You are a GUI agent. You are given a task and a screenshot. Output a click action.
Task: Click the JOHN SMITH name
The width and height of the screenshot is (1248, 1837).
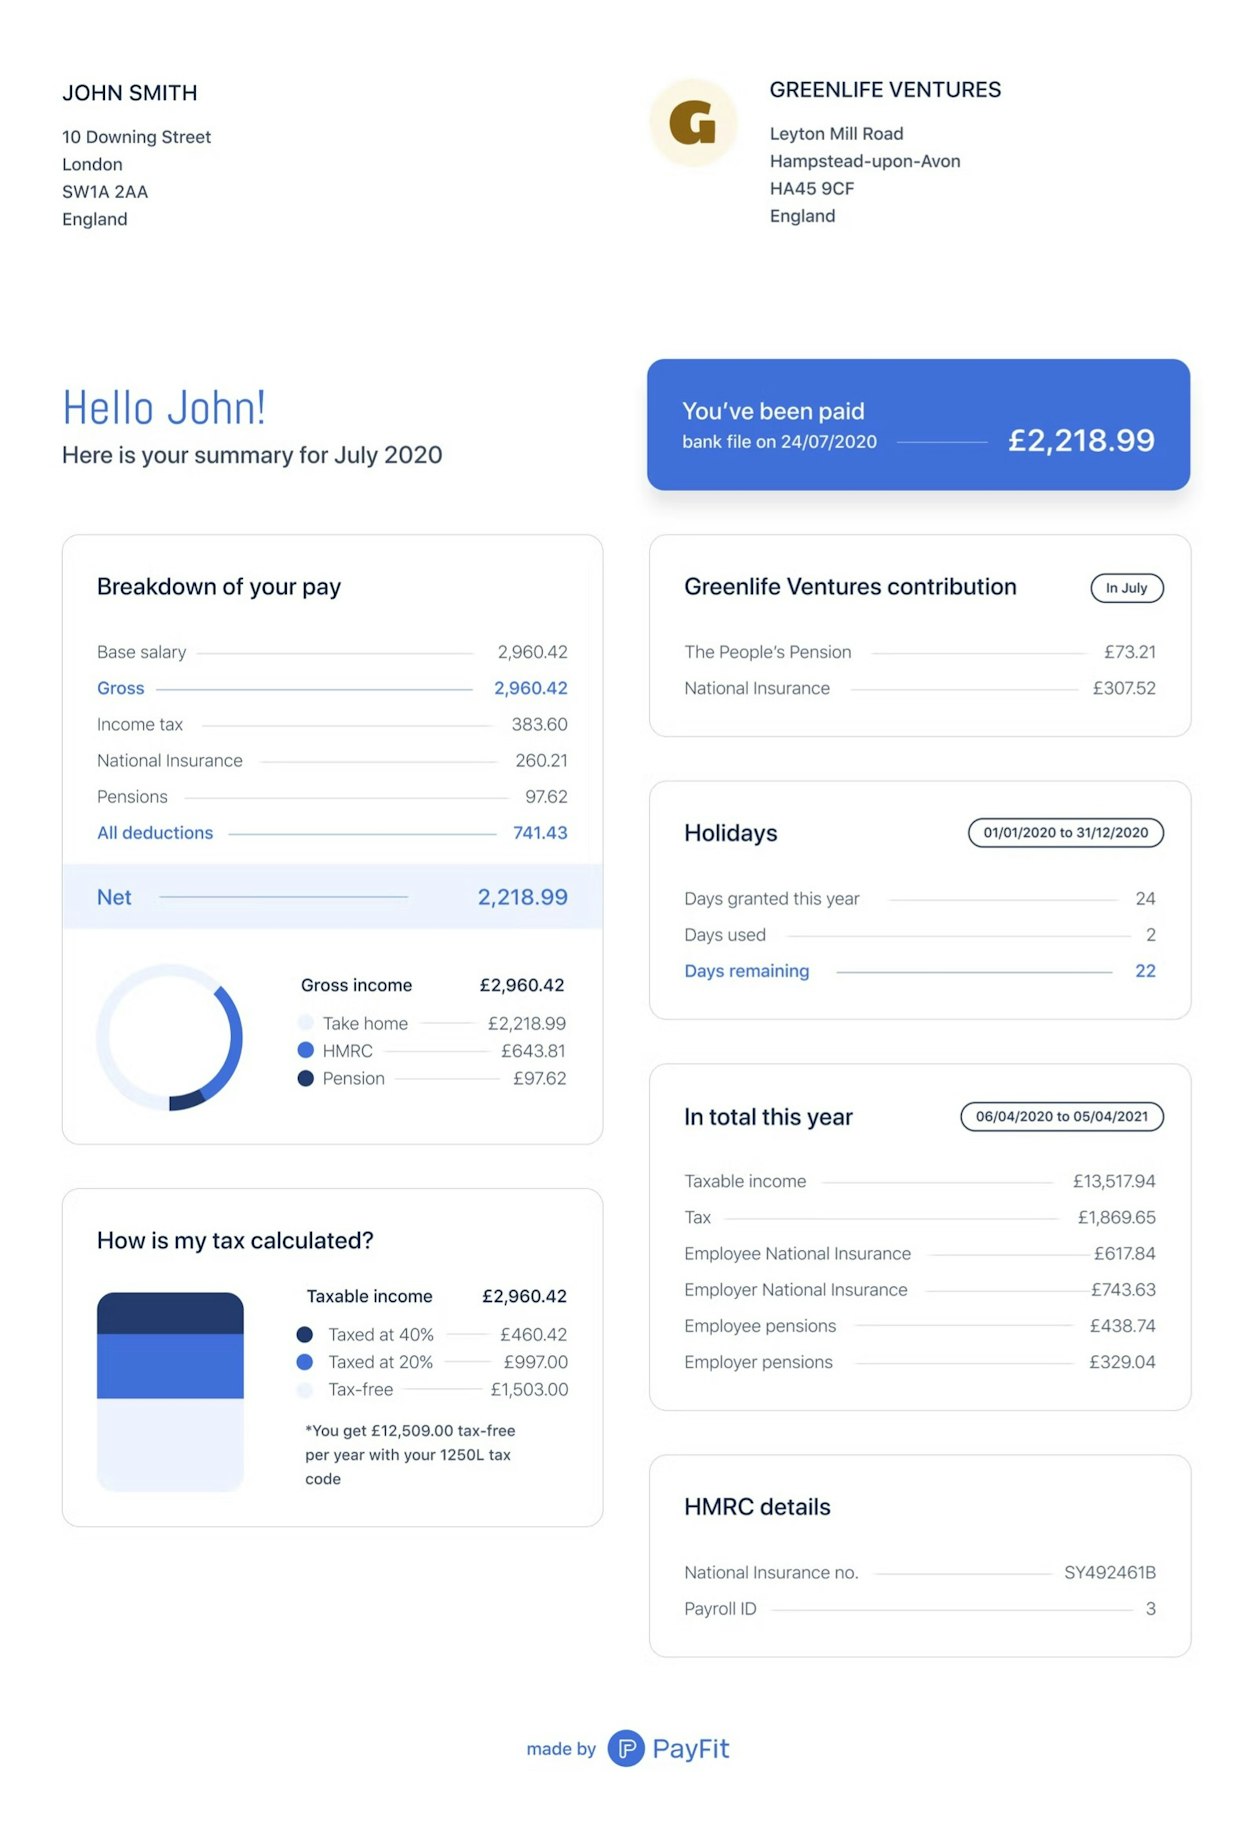(130, 93)
